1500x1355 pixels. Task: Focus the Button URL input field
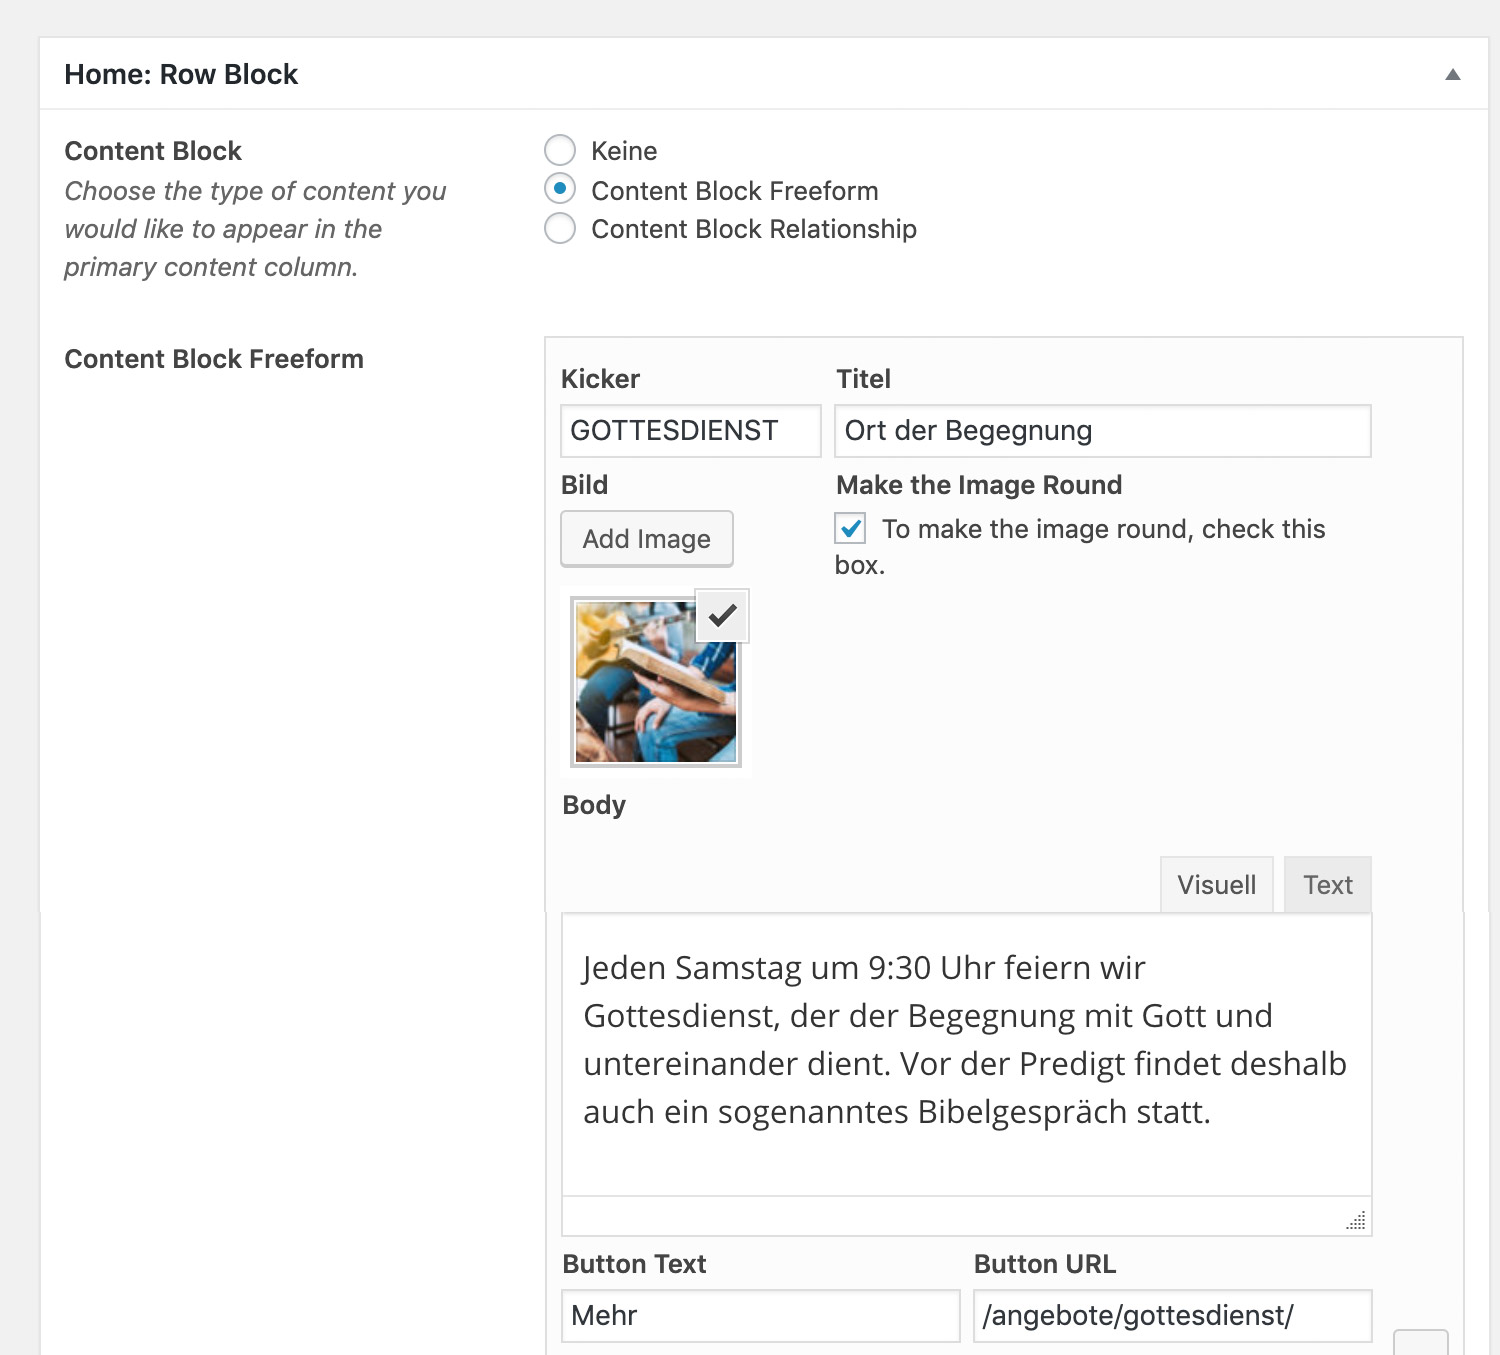coord(1172,1316)
